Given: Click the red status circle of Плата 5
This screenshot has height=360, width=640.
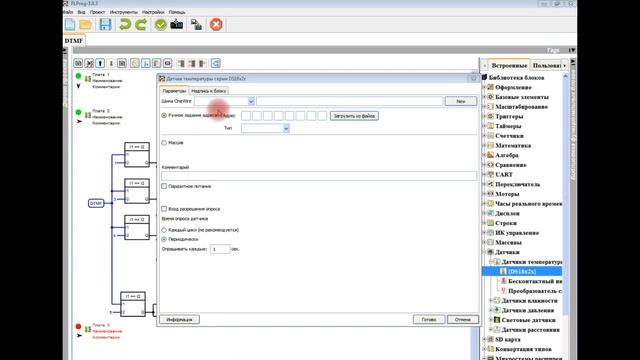Looking at the screenshot, I should [x=78, y=326].
